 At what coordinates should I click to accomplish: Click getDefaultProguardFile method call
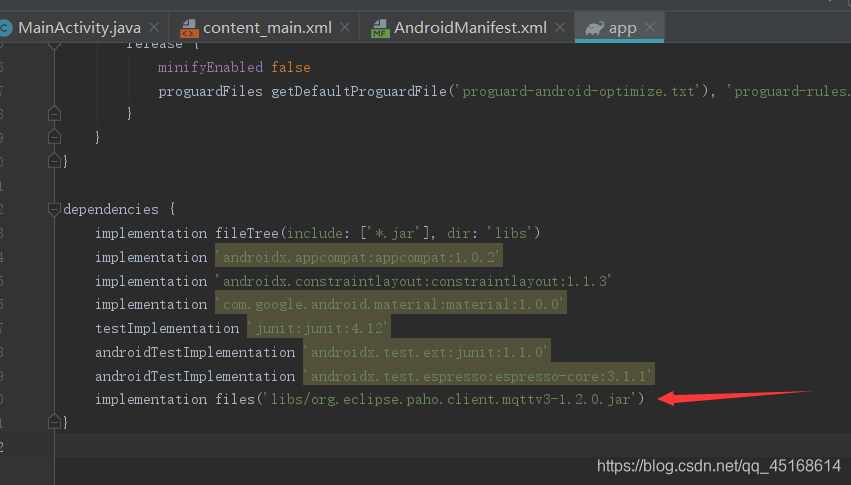tap(359, 91)
